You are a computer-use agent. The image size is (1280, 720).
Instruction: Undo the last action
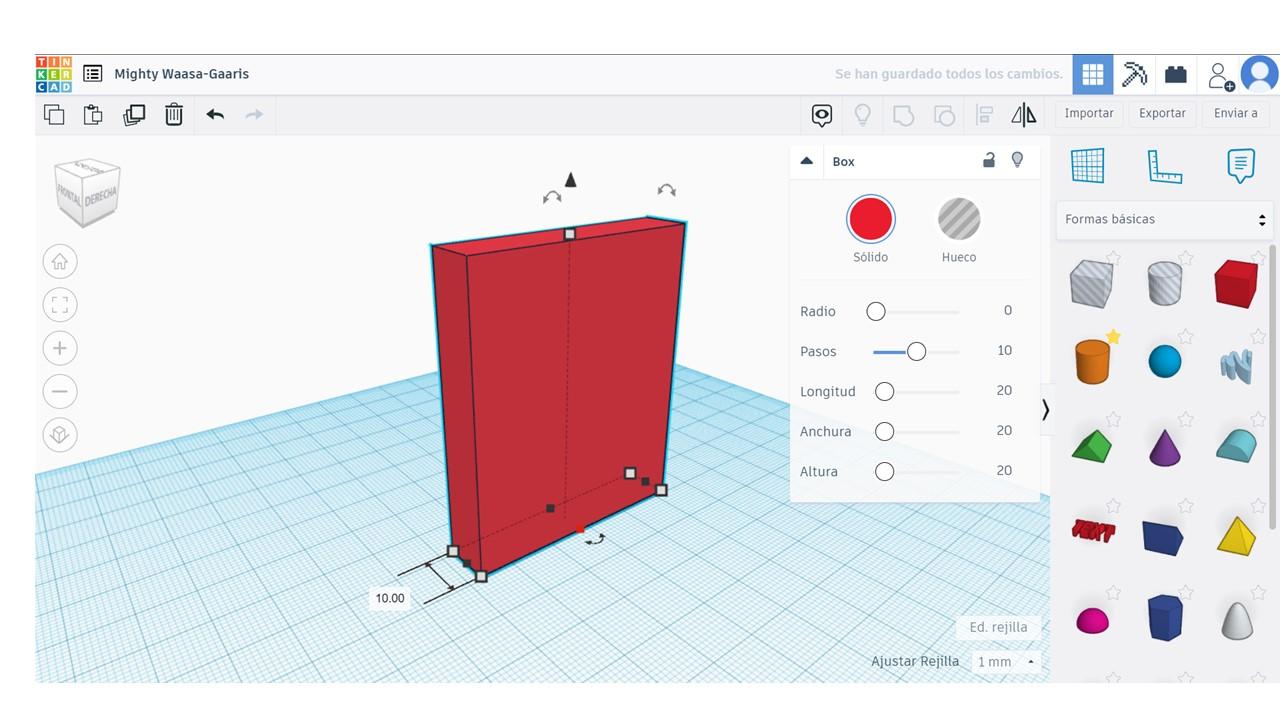point(215,114)
